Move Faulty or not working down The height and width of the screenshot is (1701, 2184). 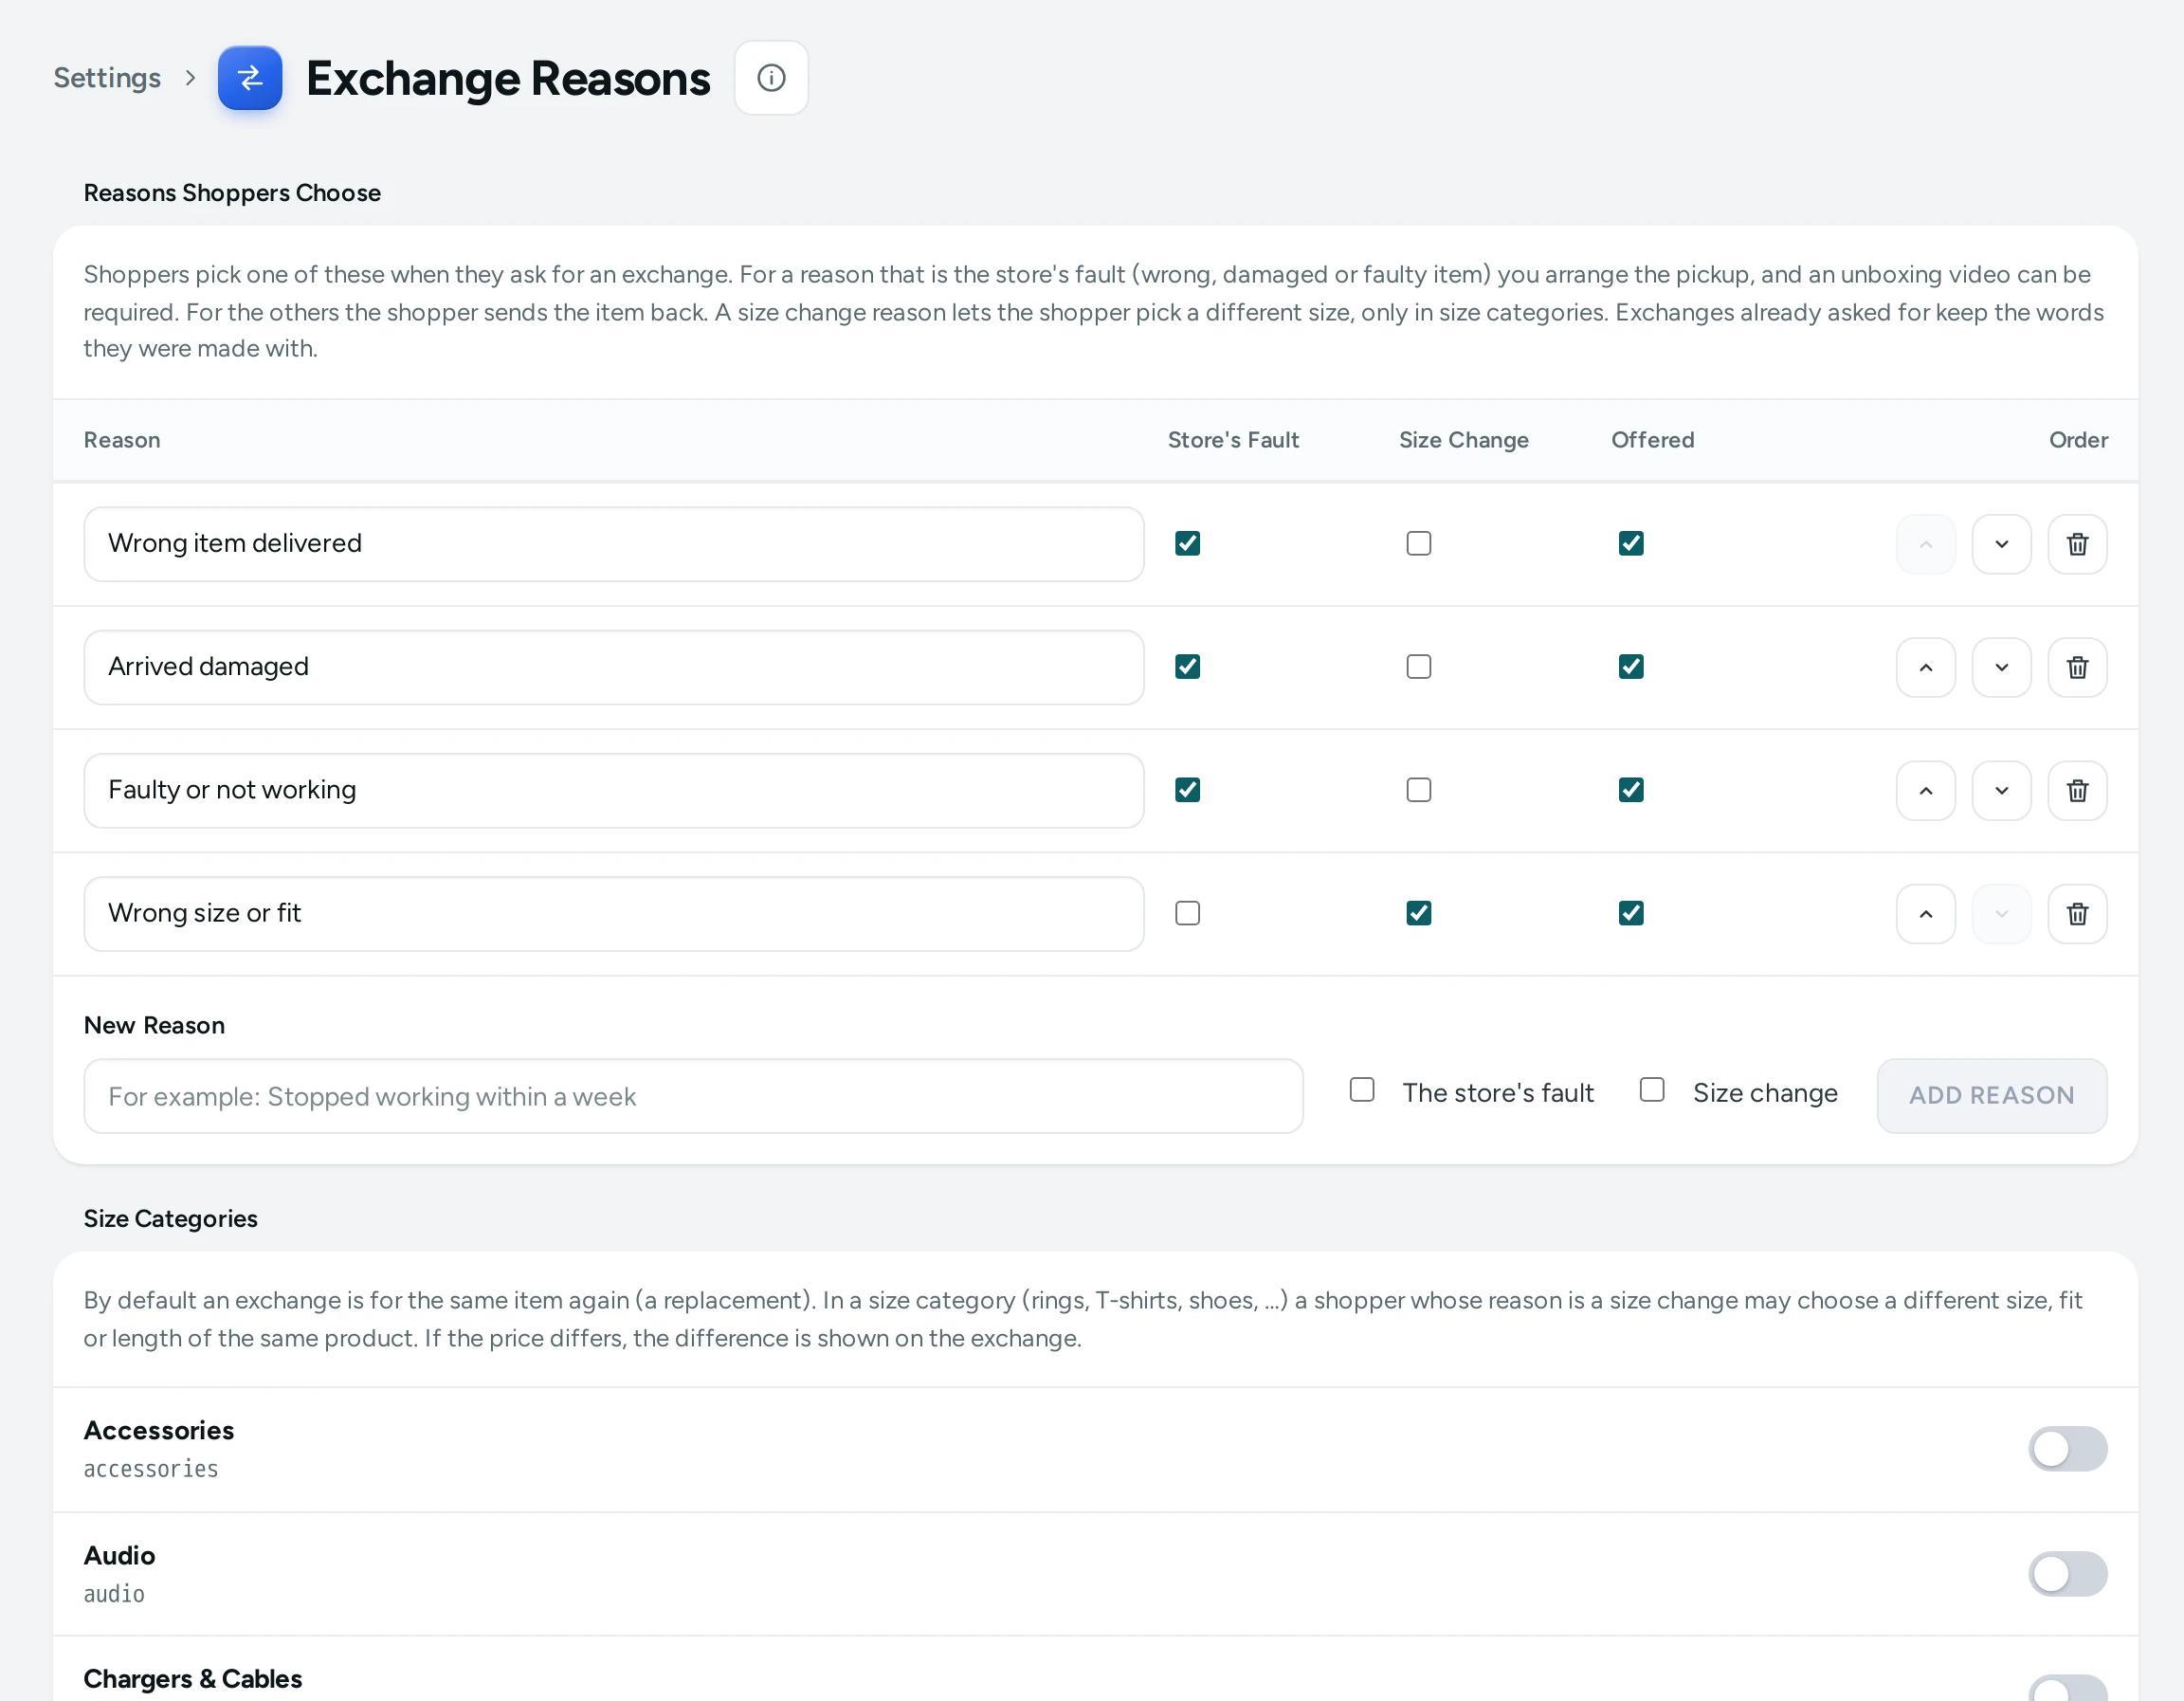click(x=2001, y=790)
